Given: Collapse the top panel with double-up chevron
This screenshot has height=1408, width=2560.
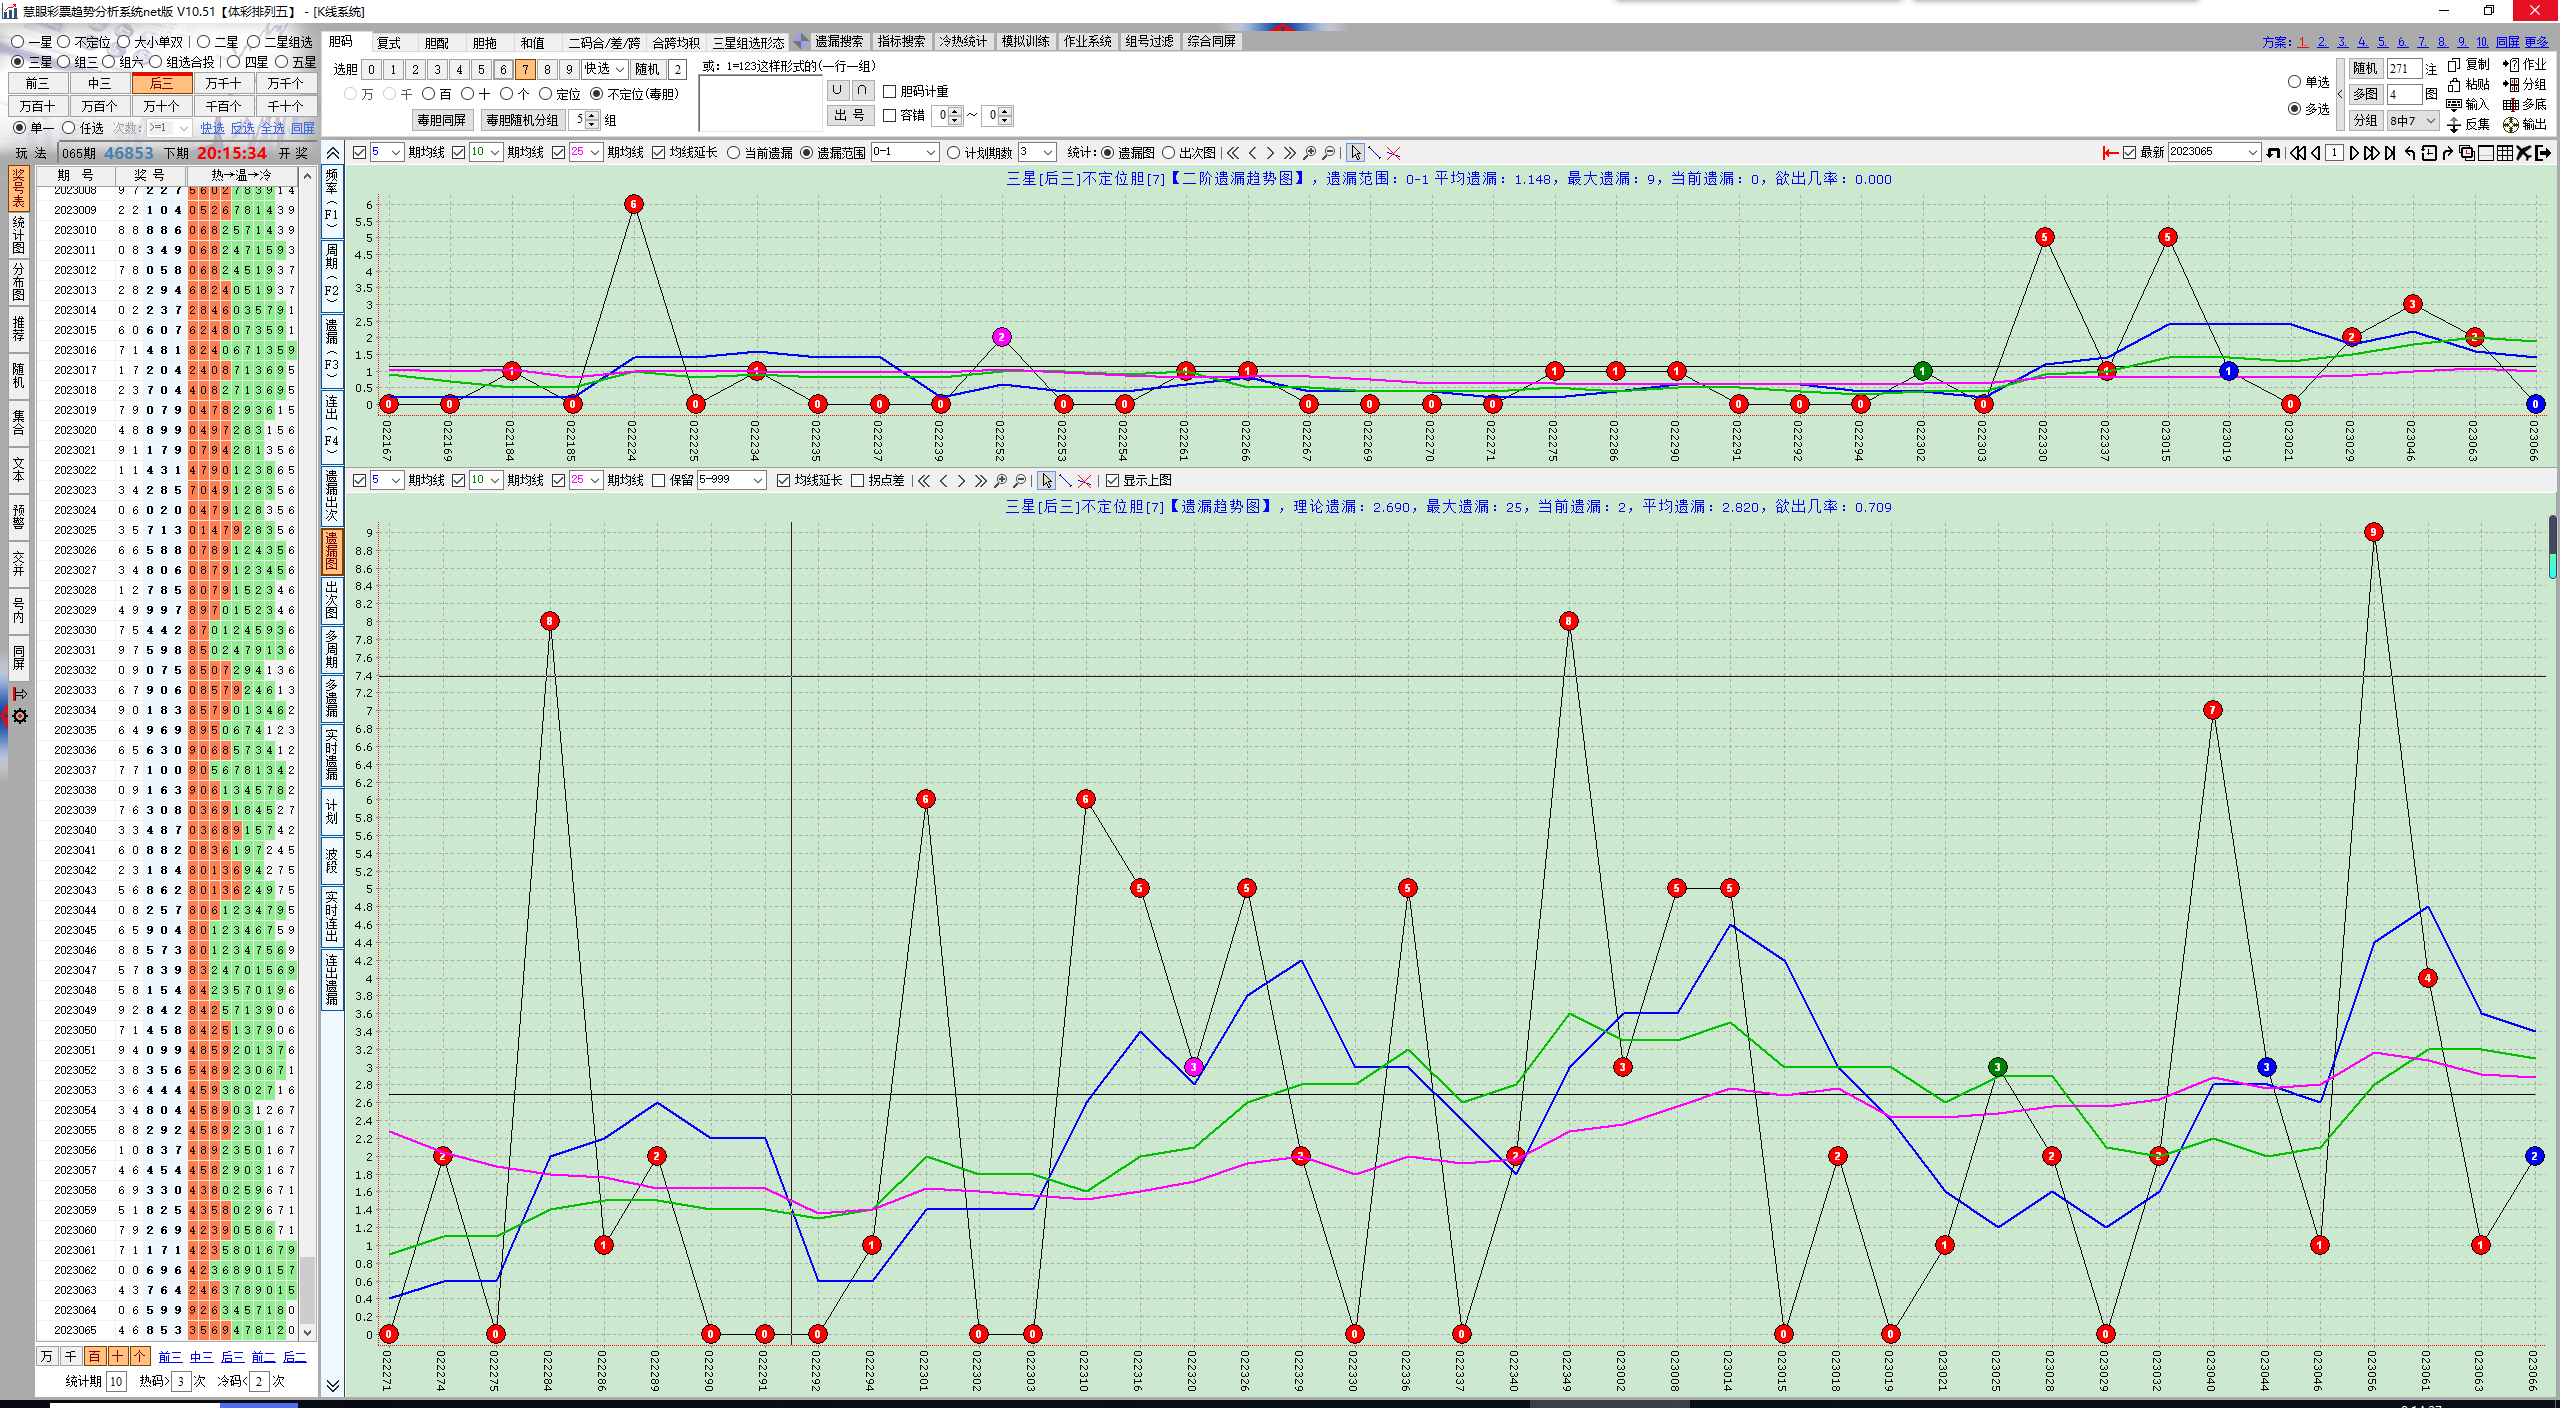Looking at the screenshot, I should click(333, 153).
